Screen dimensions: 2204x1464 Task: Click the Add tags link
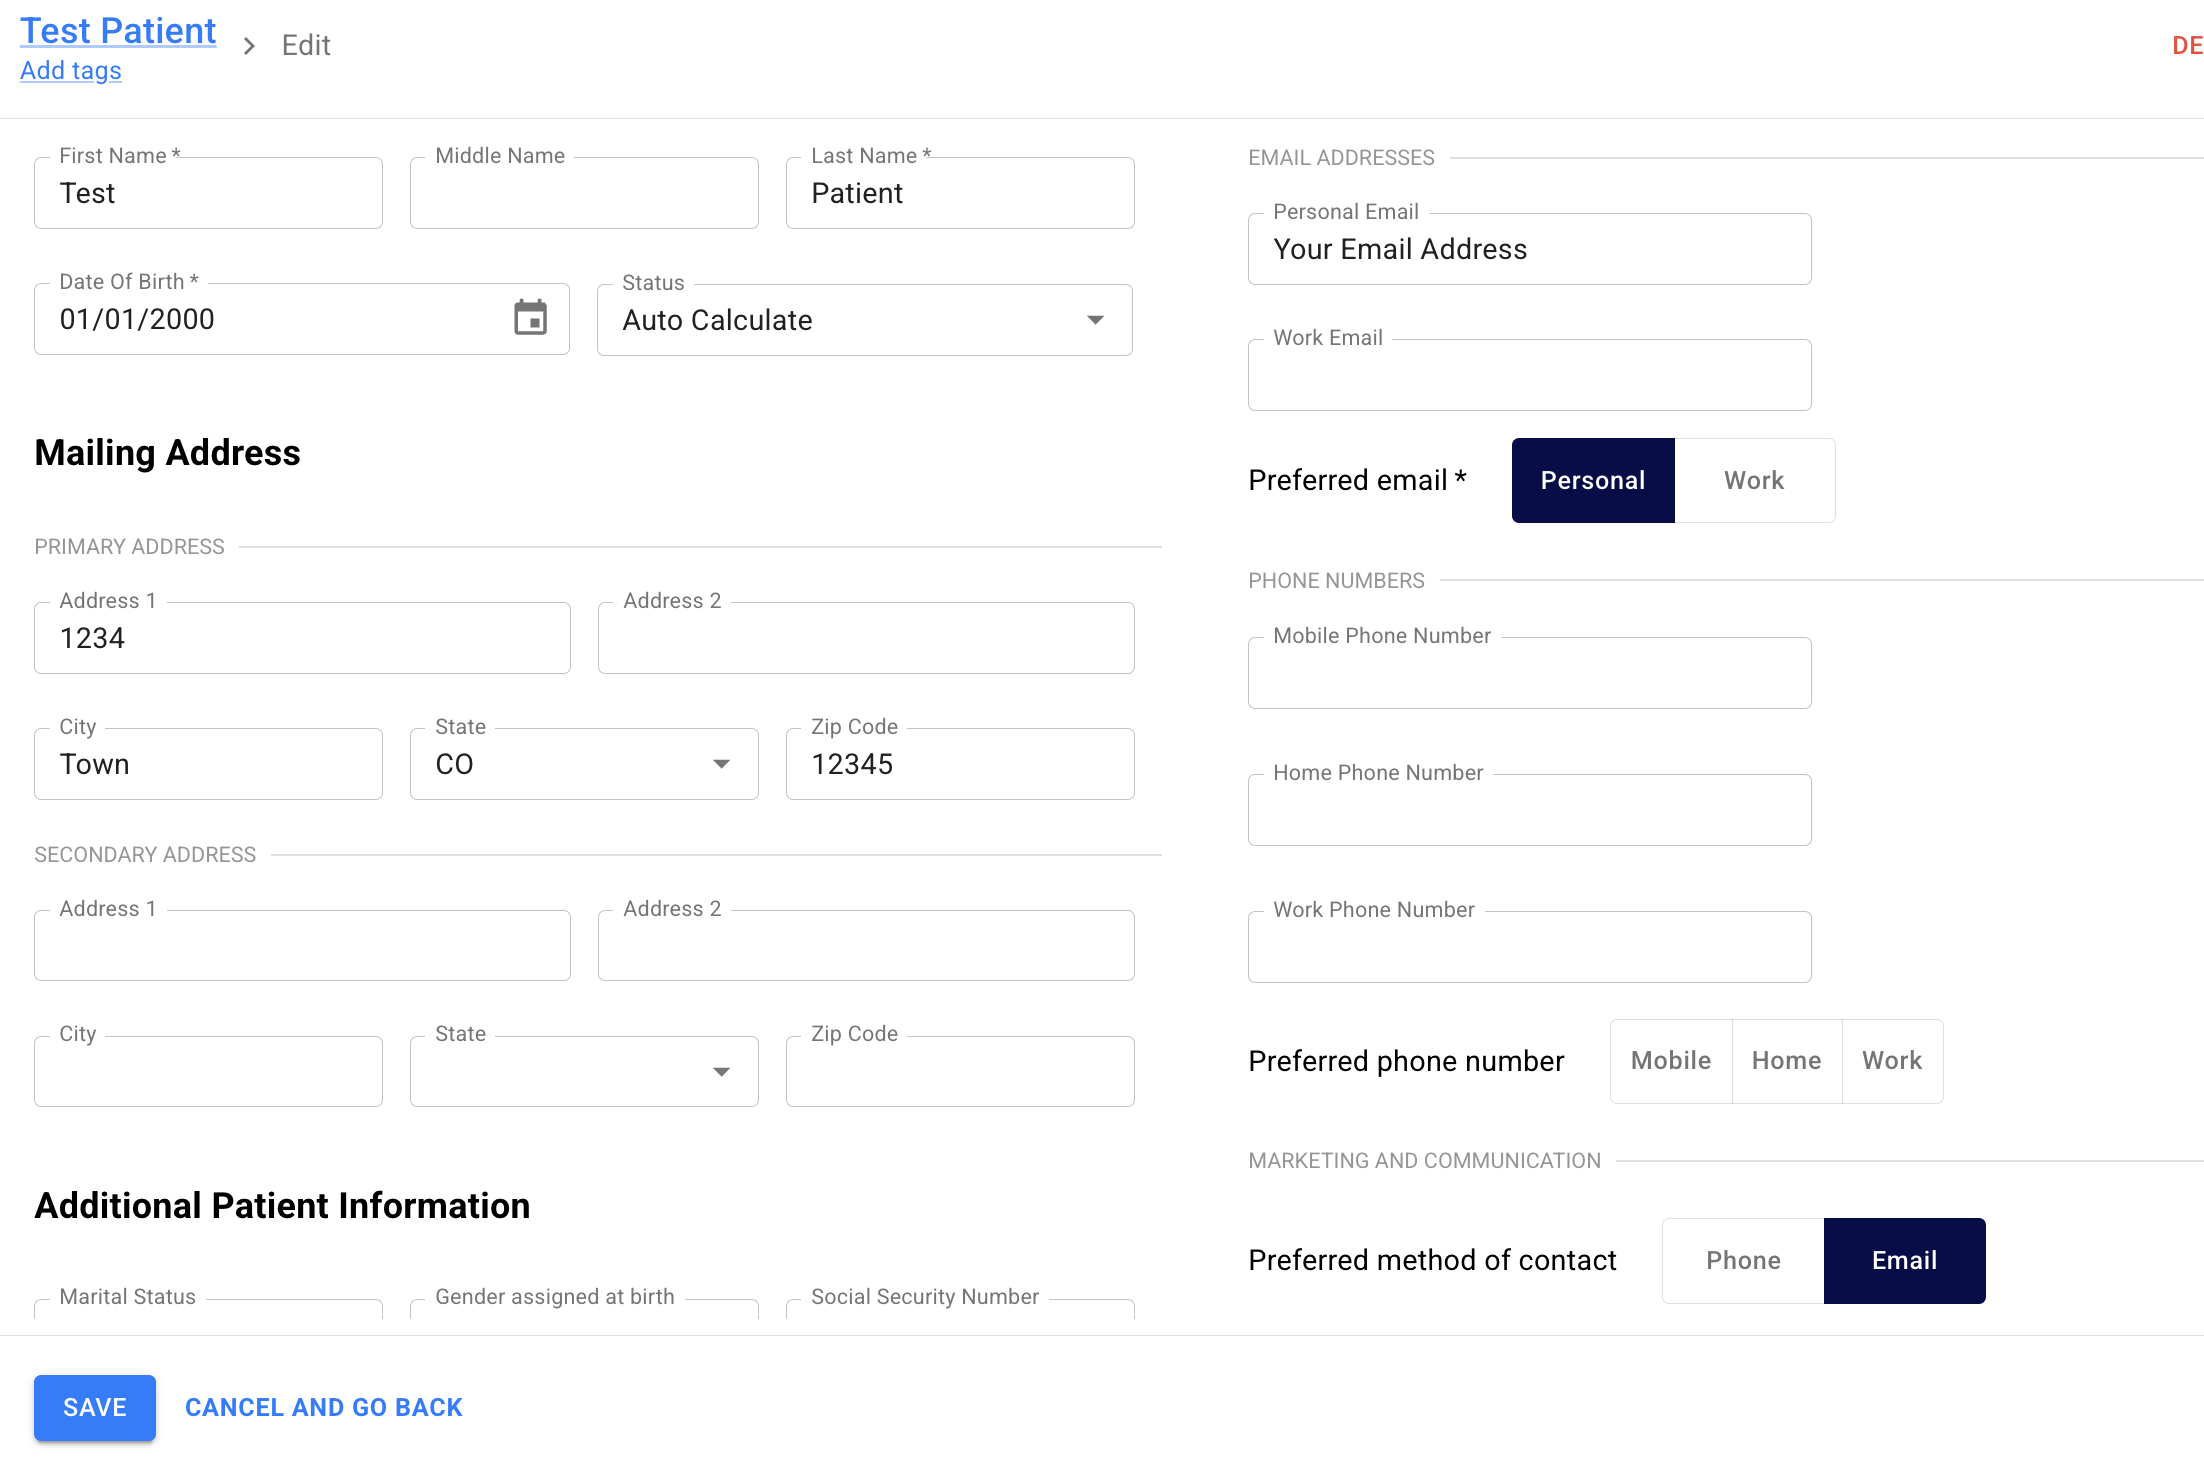[71, 71]
